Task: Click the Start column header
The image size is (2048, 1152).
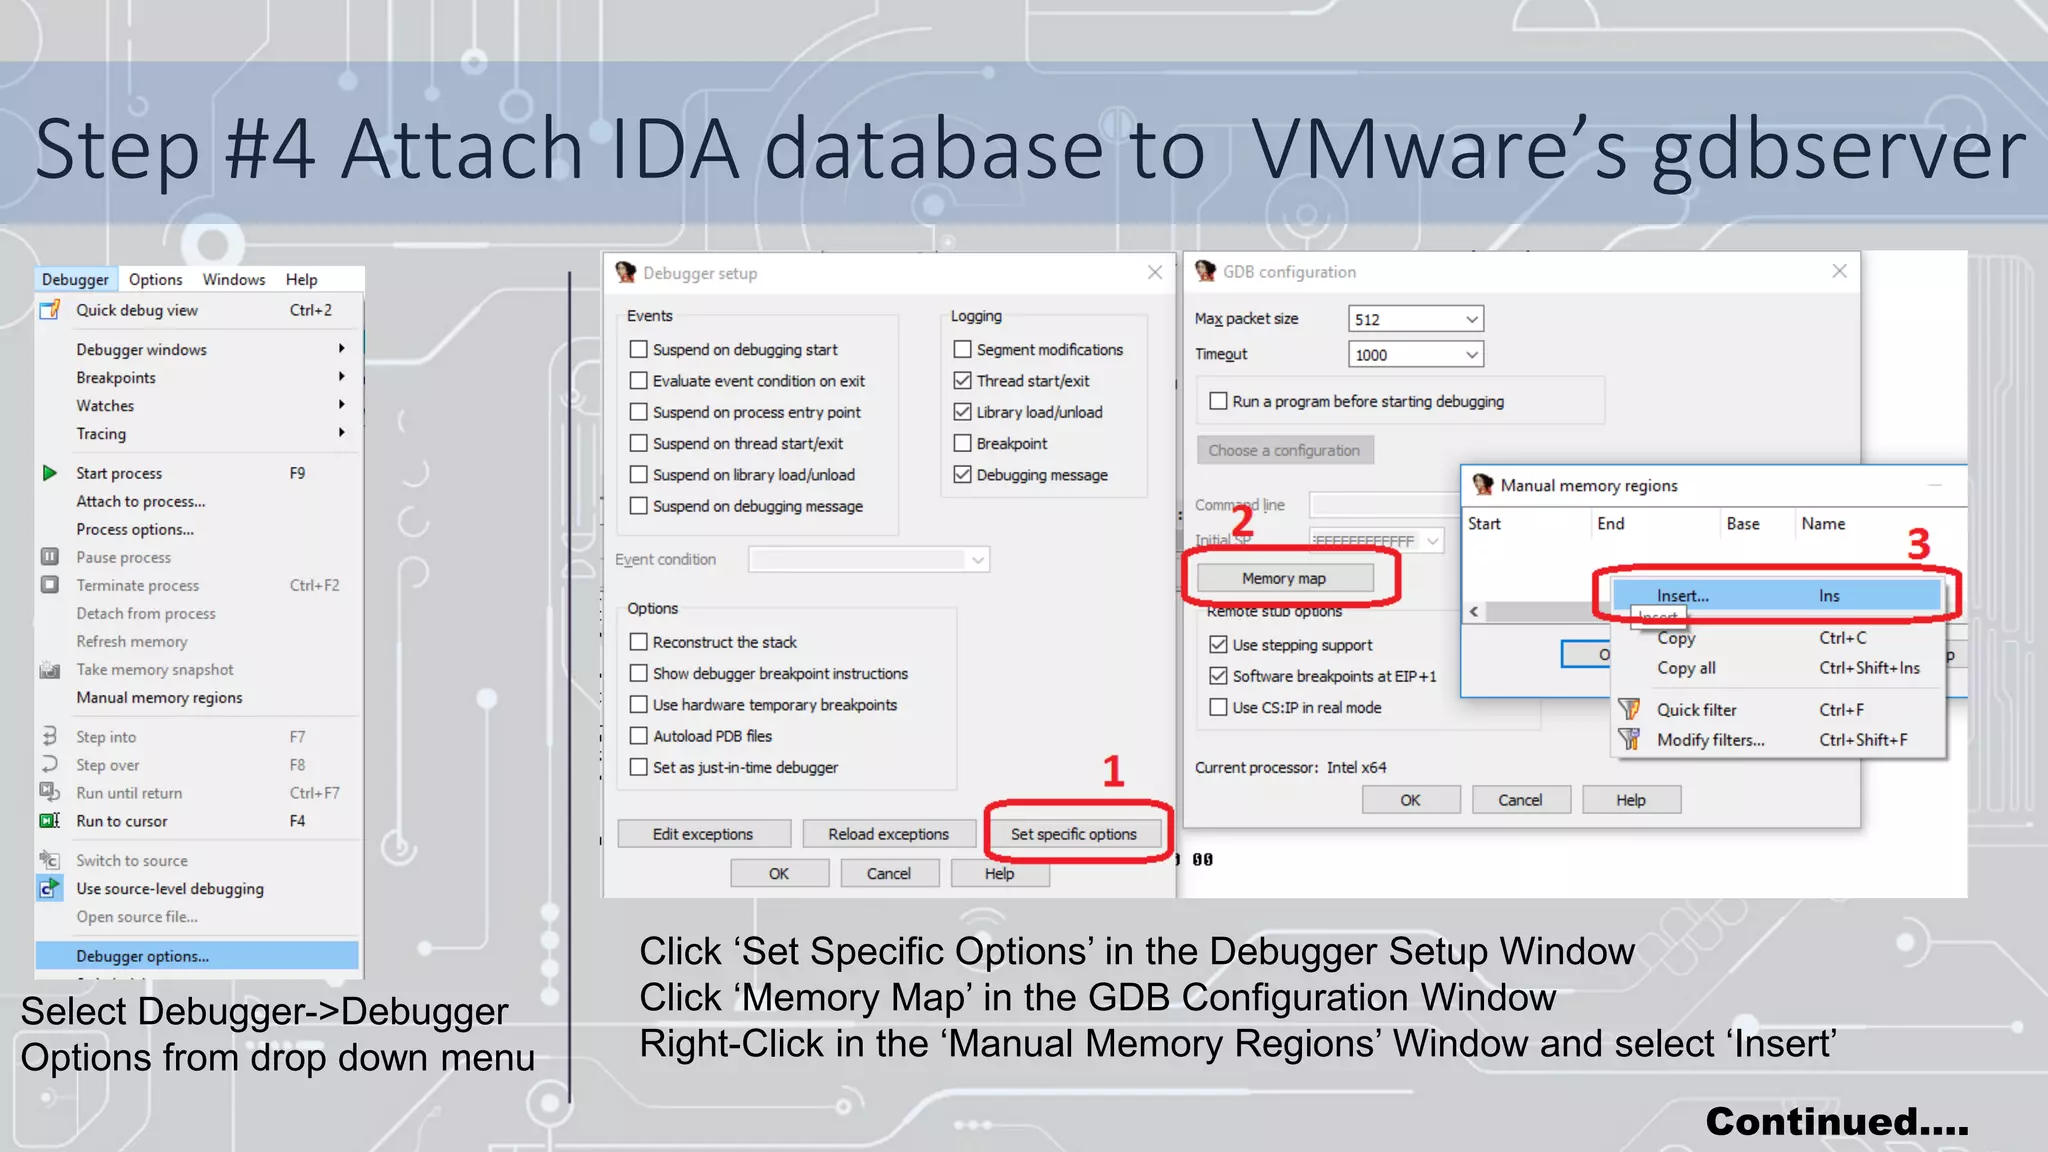Action: coord(1527,523)
